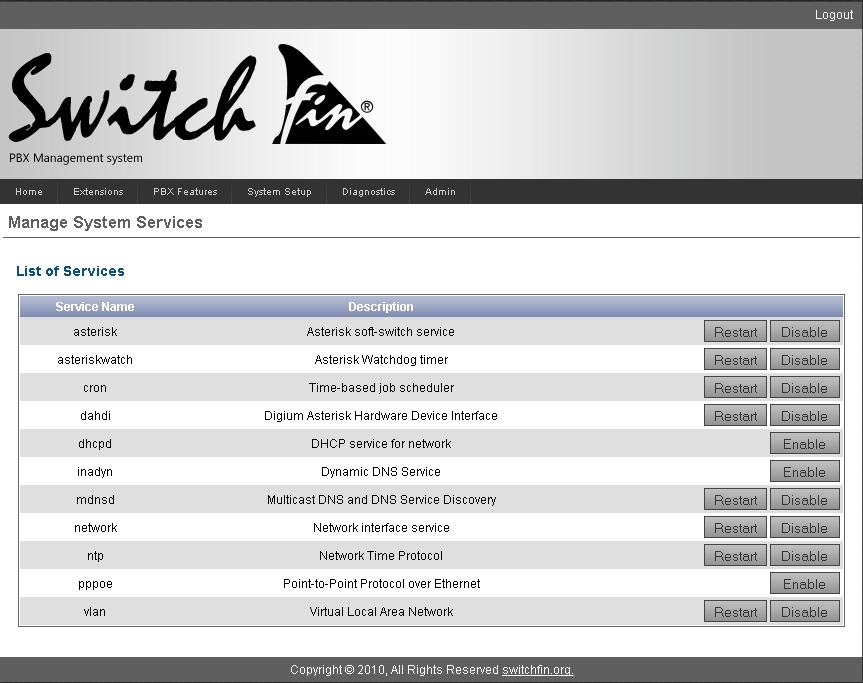
Task: Click 'Virtual Local Area Network' description
Action: pyautogui.click(x=381, y=612)
